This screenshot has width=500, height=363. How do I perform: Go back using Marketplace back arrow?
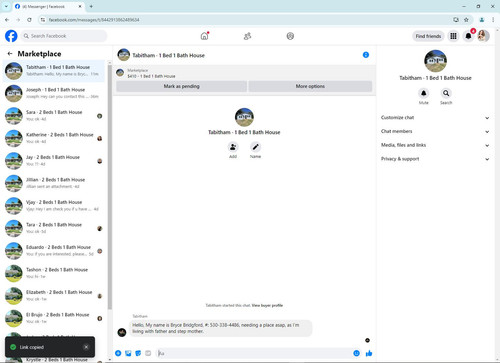10,54
